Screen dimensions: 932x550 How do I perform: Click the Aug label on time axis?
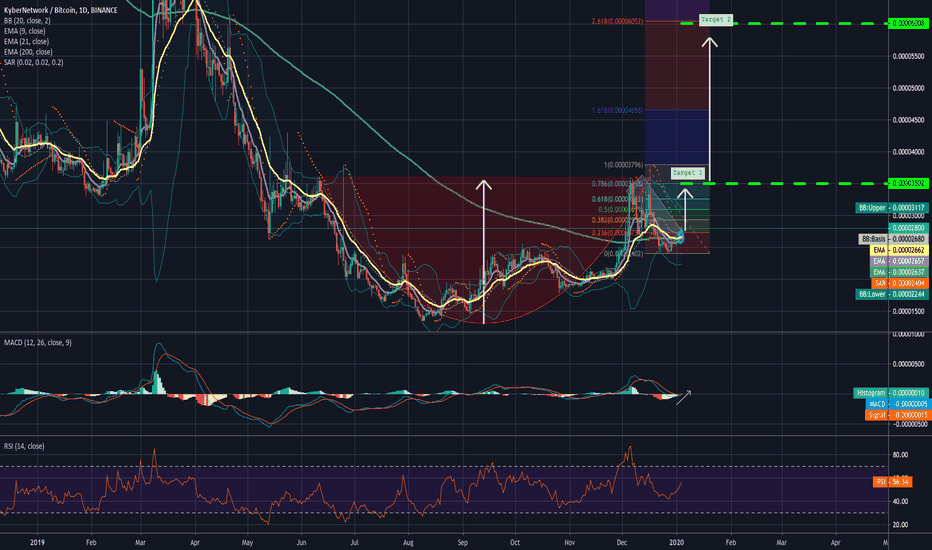pos(408,542)
